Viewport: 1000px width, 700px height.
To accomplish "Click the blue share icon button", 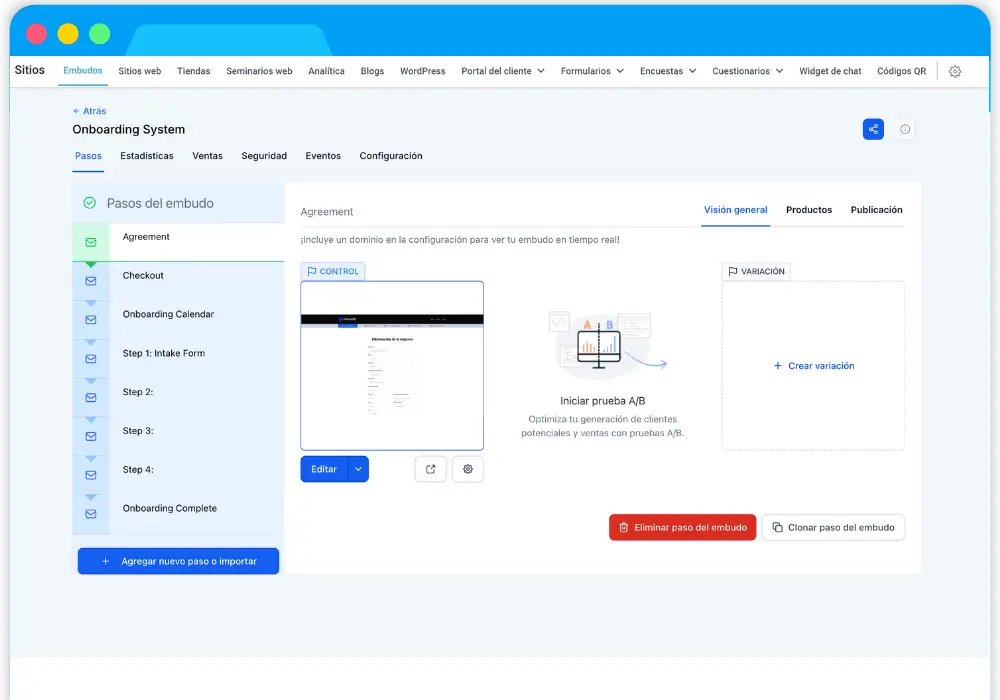I will (x=873, y=129).
